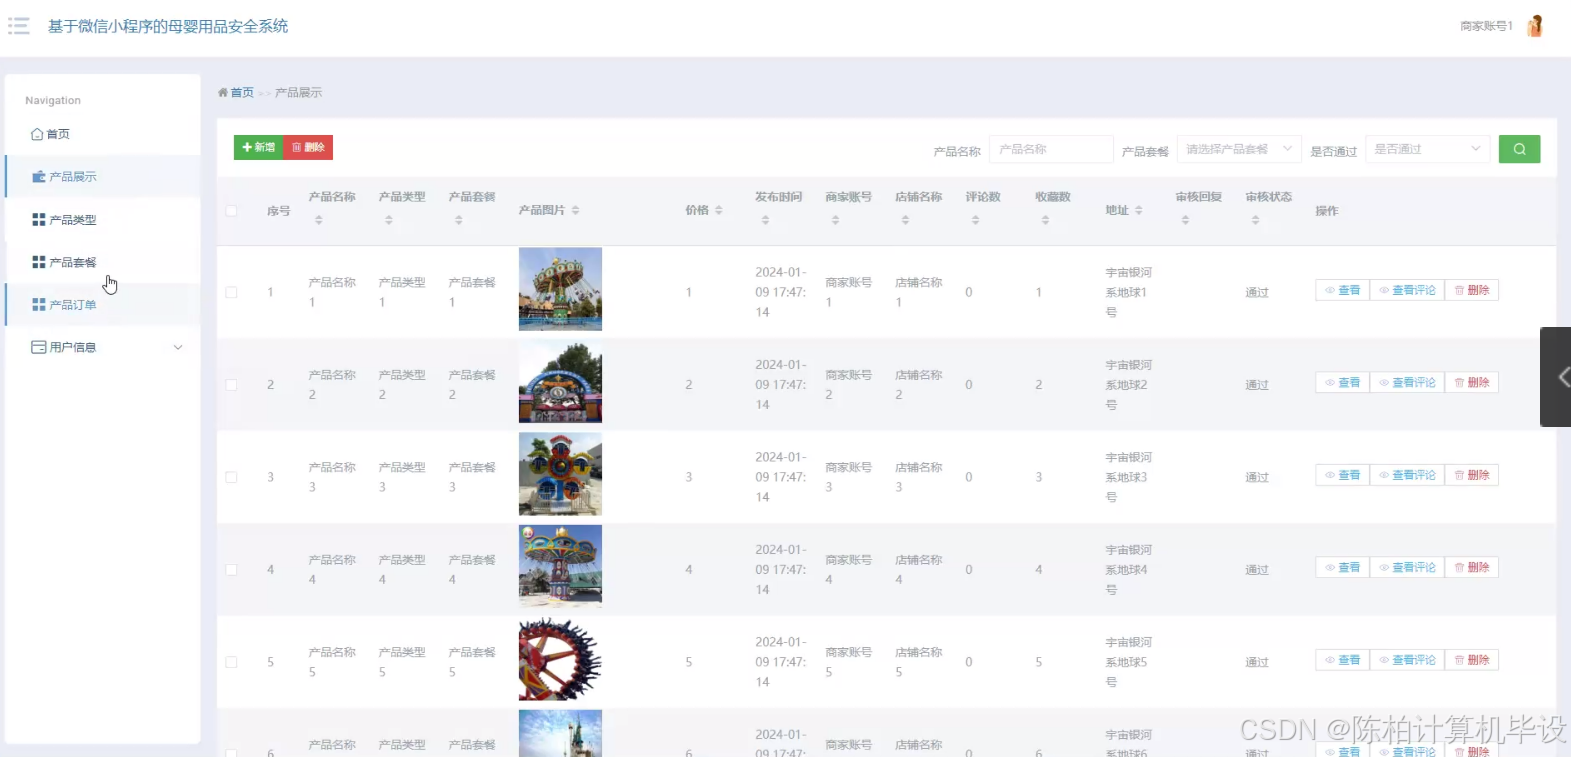Viewport: 1571px width, 757px height.
Task: Click 查看评论 for product row 2
Action: (x=1407, y=382)
